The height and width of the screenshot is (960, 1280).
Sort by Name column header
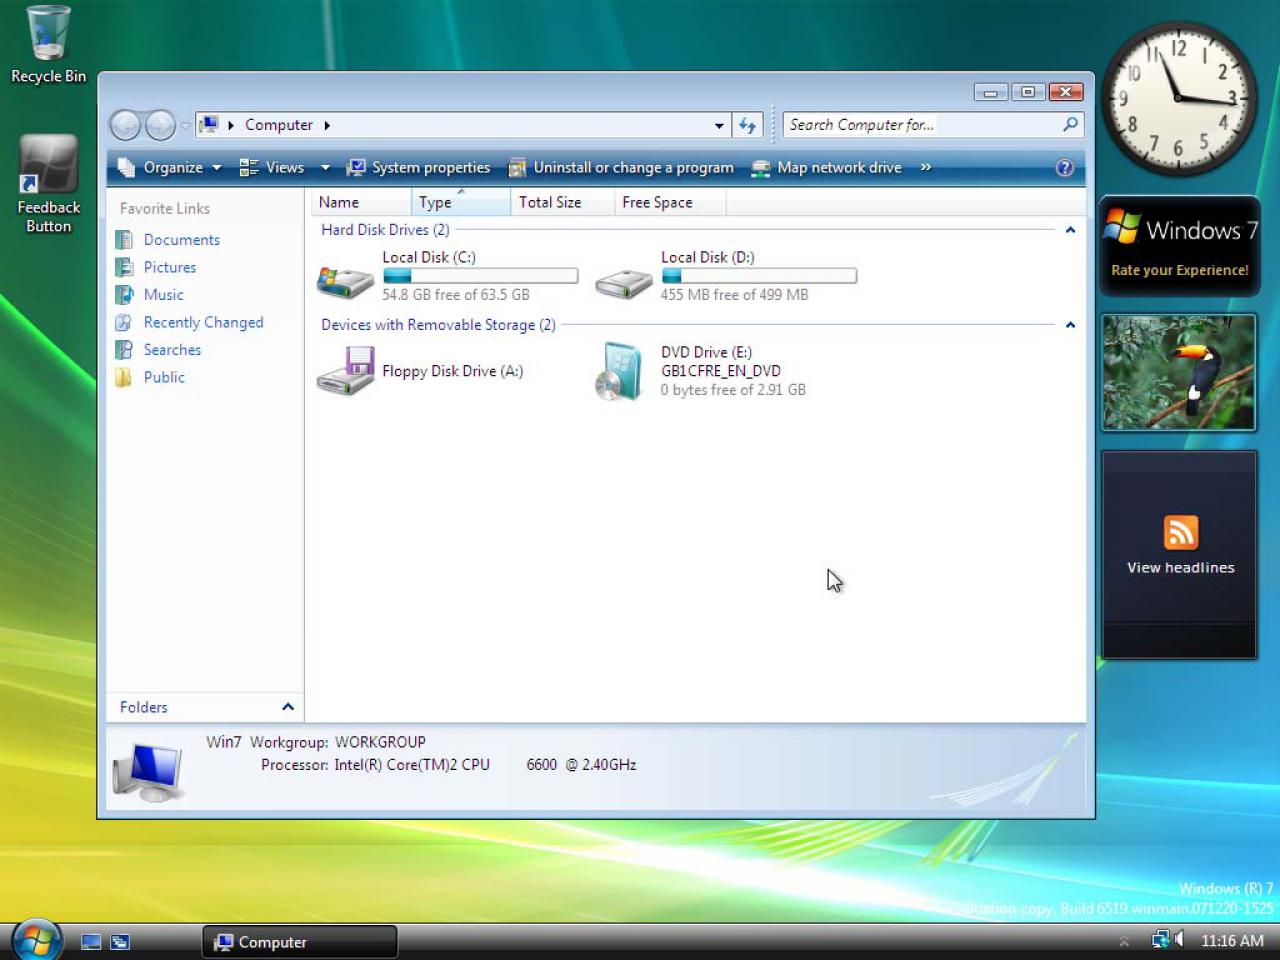point(360,202)
